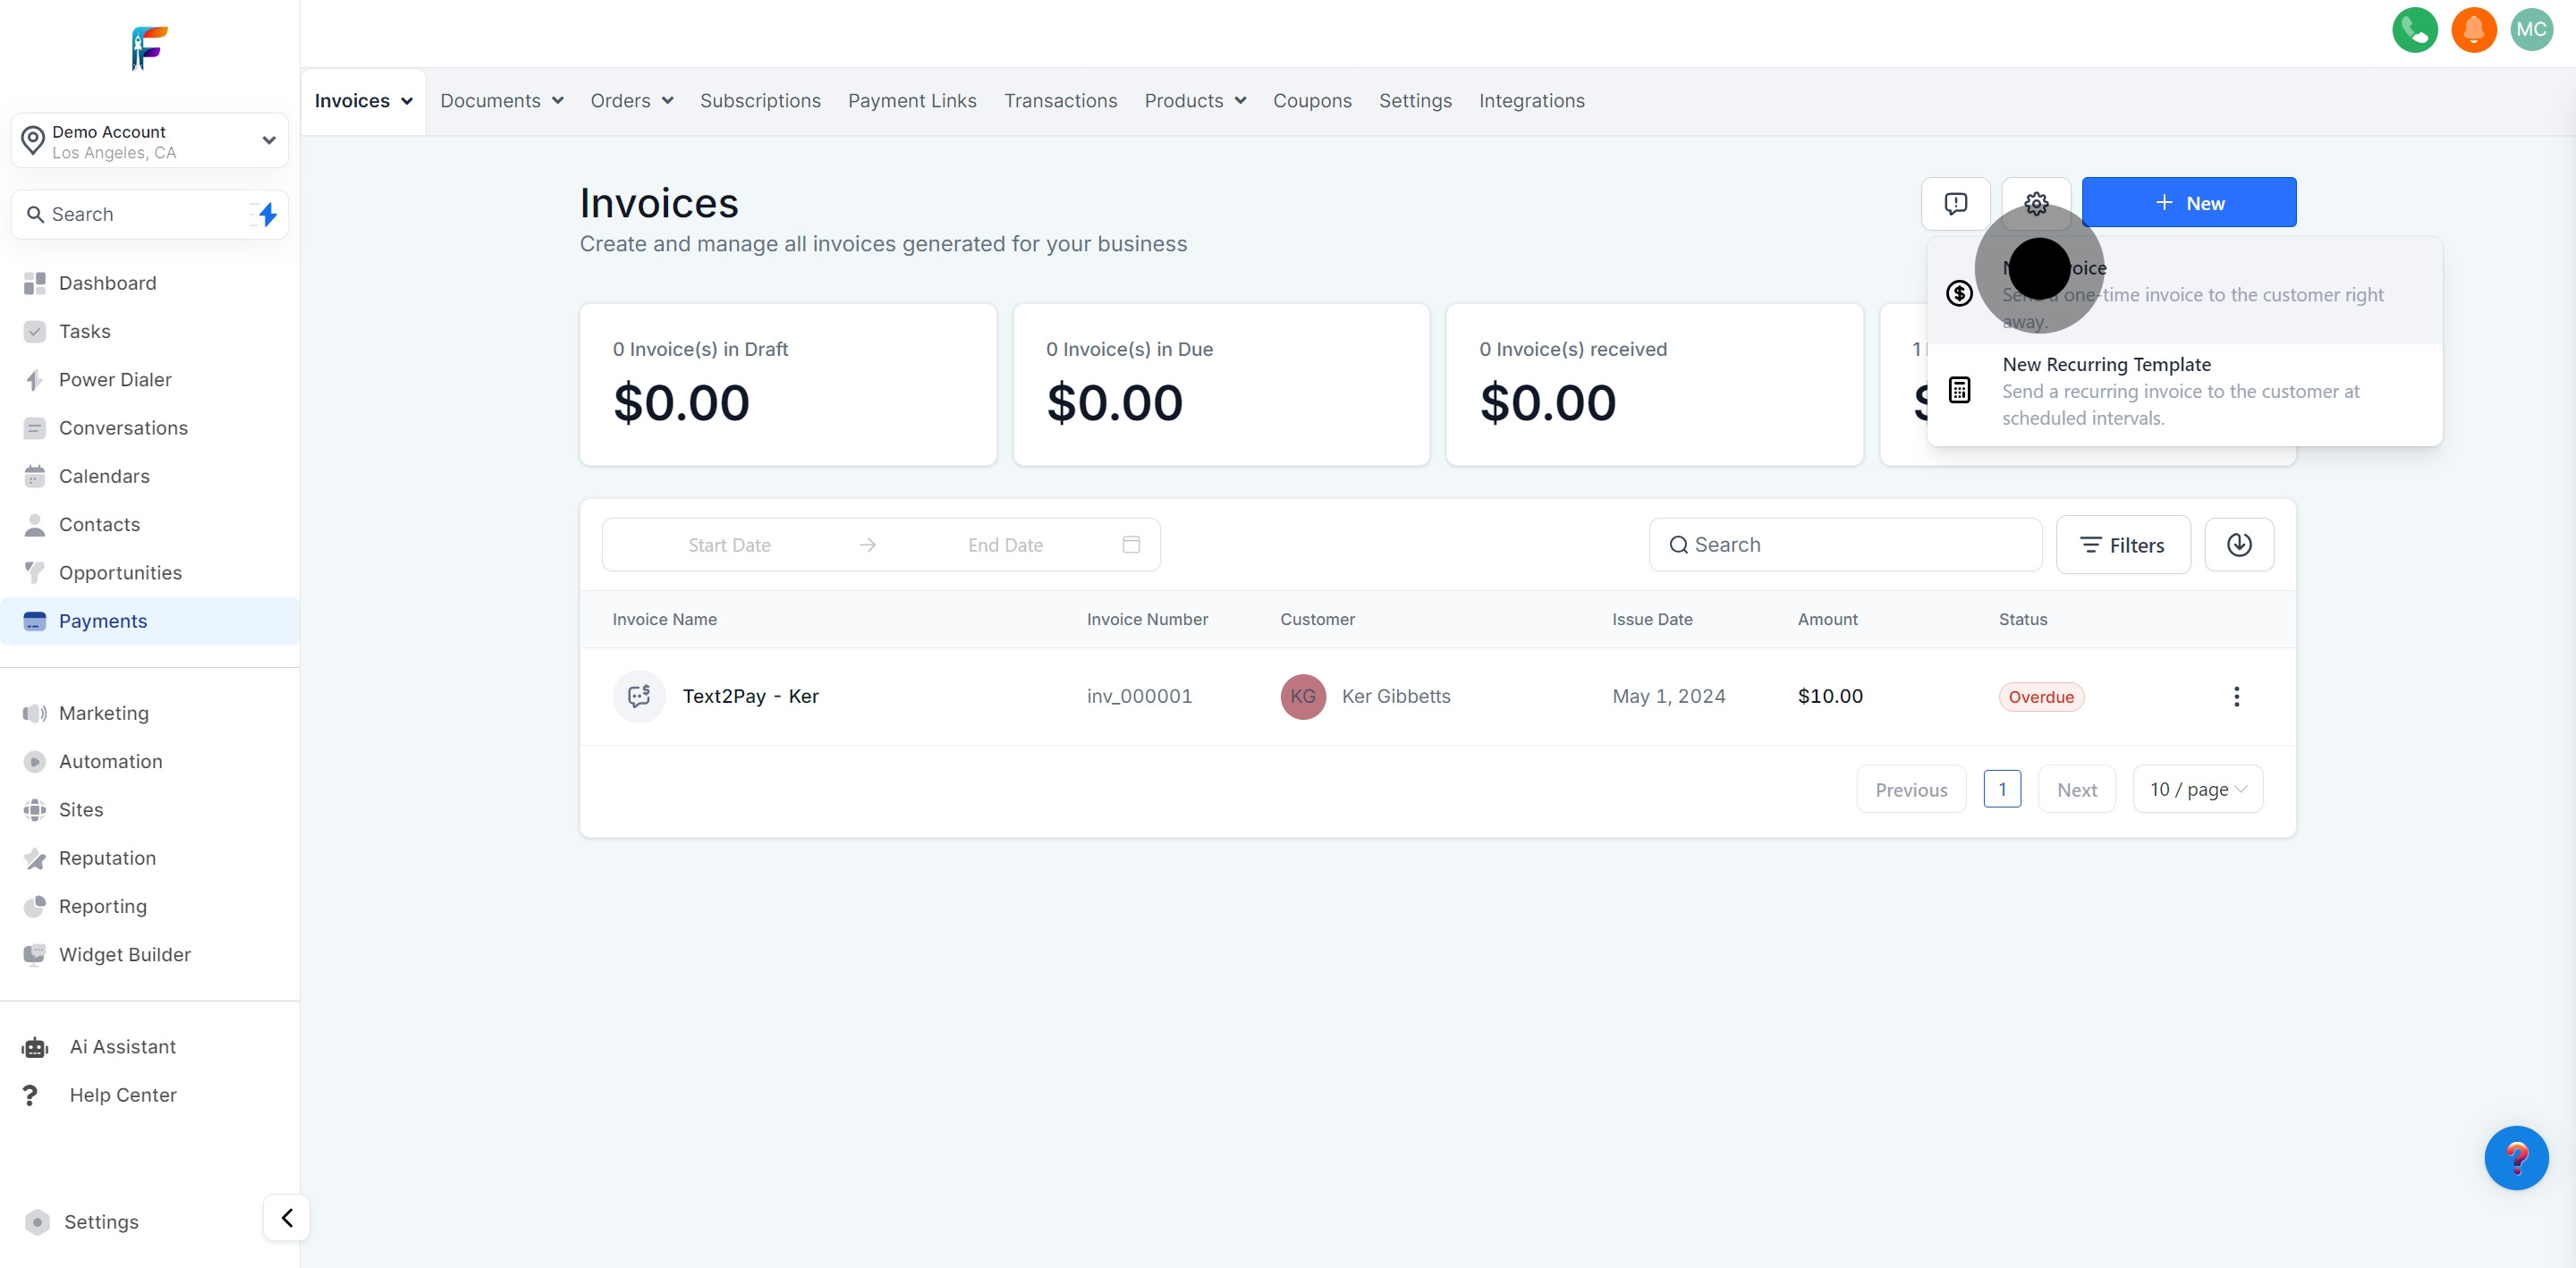Image resolution: width=2576 pixels, height=1268 pixels.
Task: Collapse the sidebar with arrow icon
Action: point(287,1218)
